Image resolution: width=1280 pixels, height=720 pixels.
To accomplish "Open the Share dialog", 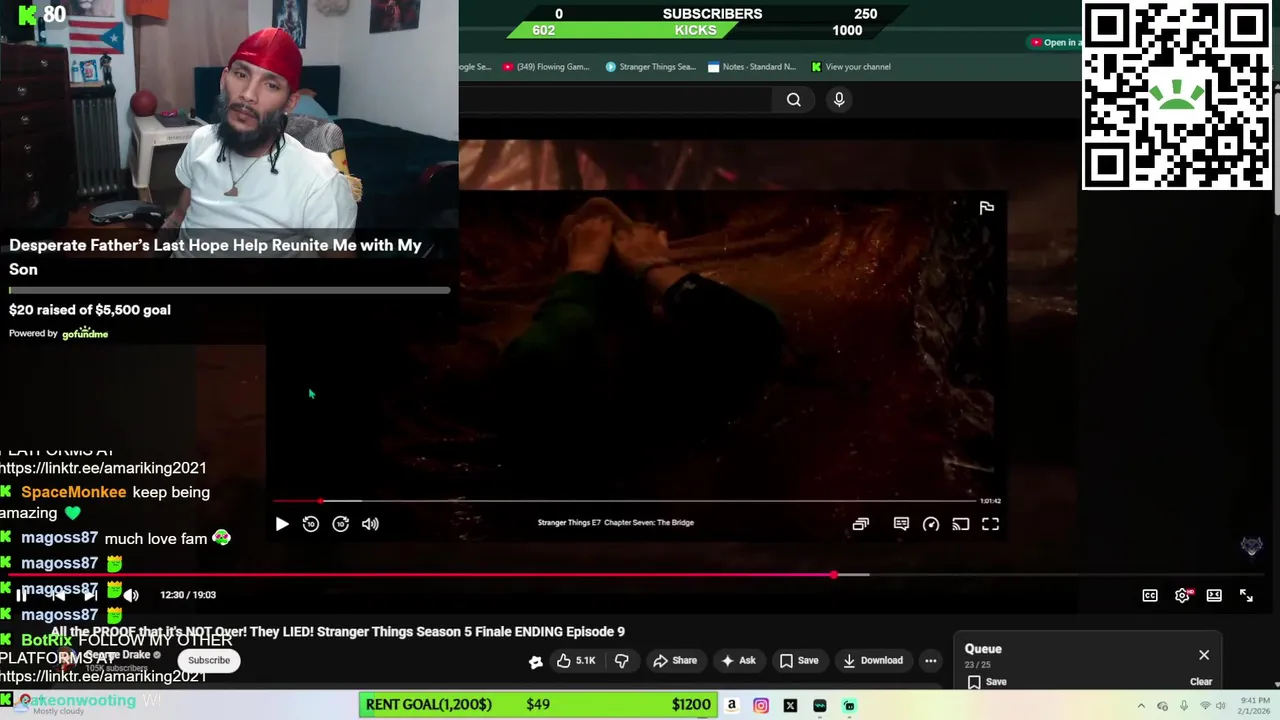I will pos(675,660).
